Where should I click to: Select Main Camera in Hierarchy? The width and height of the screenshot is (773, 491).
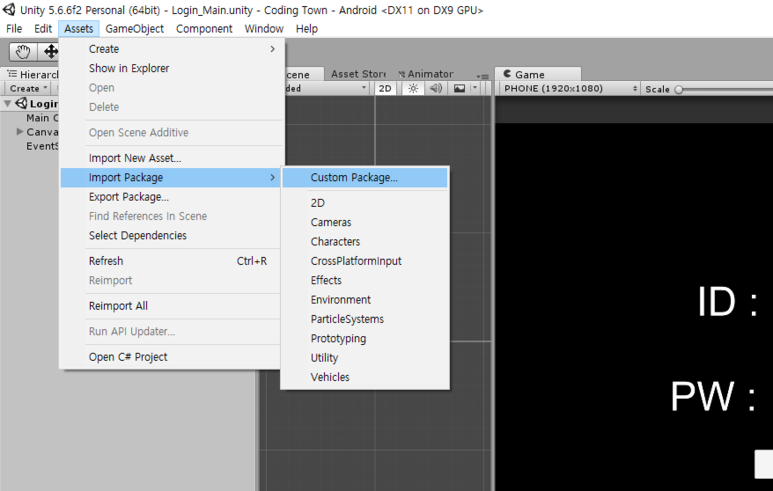[42, 118]
